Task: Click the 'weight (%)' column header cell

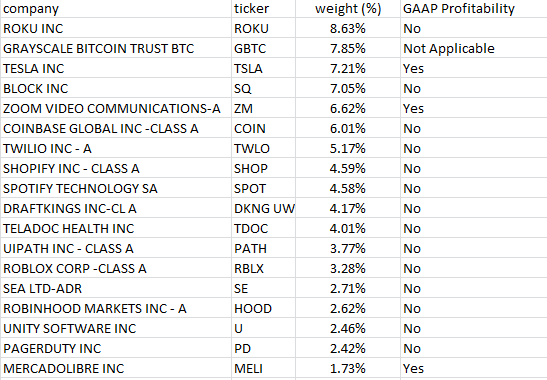Action: (x=348, y=8)
